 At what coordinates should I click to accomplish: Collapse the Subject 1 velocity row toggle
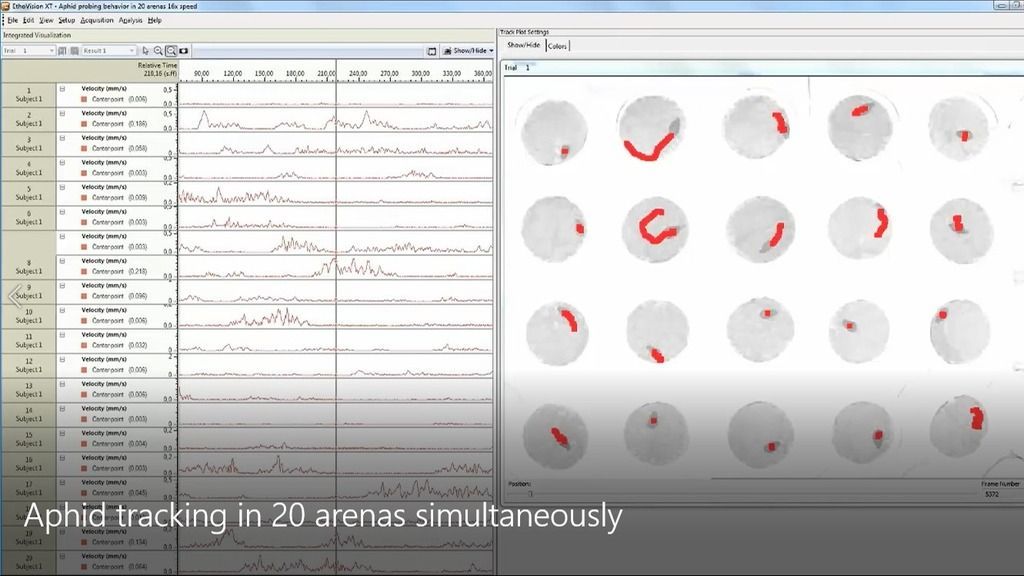pos(62,89)
